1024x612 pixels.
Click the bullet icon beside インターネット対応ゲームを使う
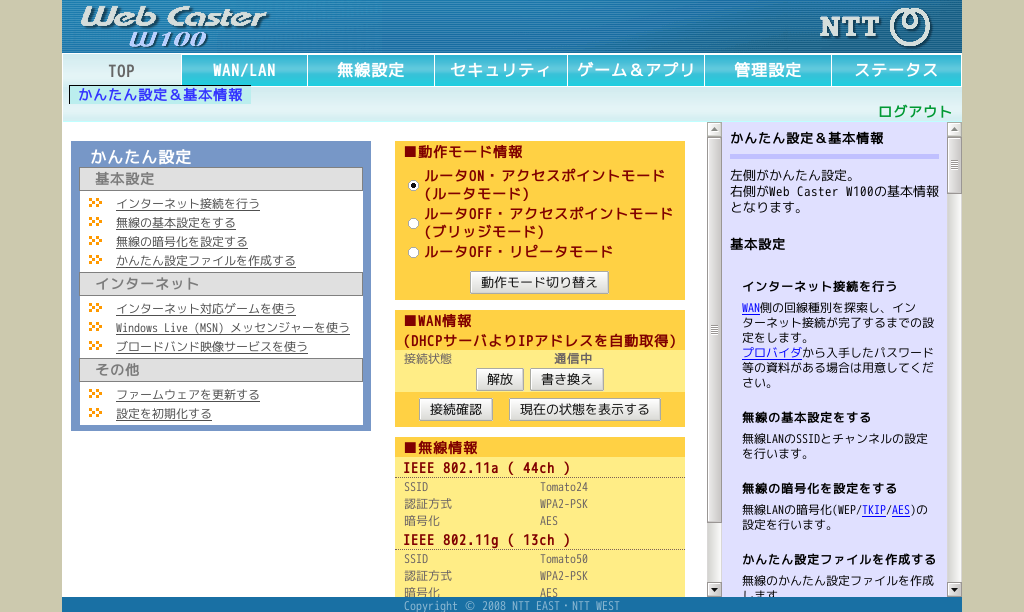[97, 309]
